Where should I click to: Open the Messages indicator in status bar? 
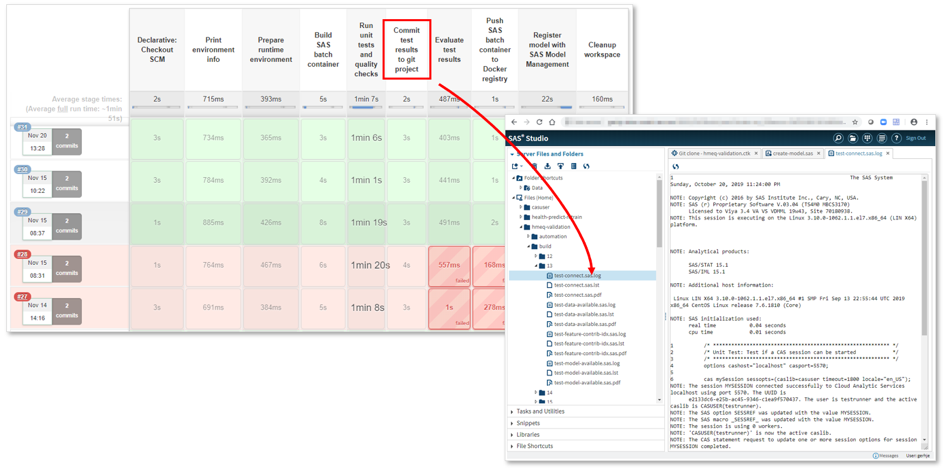pyautogui.click(x=884, y=456)
